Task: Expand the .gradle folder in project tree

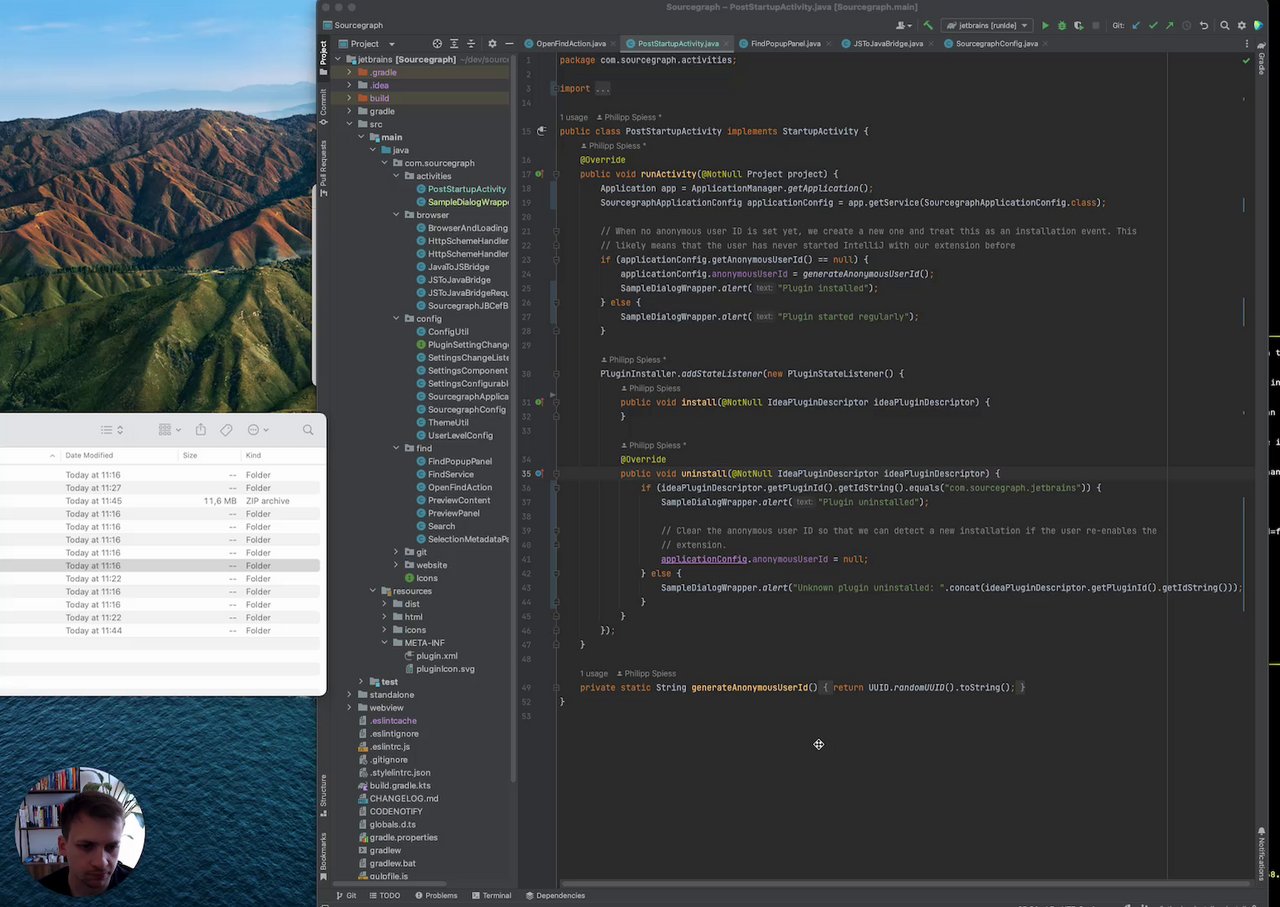Action: pos(349,73)
